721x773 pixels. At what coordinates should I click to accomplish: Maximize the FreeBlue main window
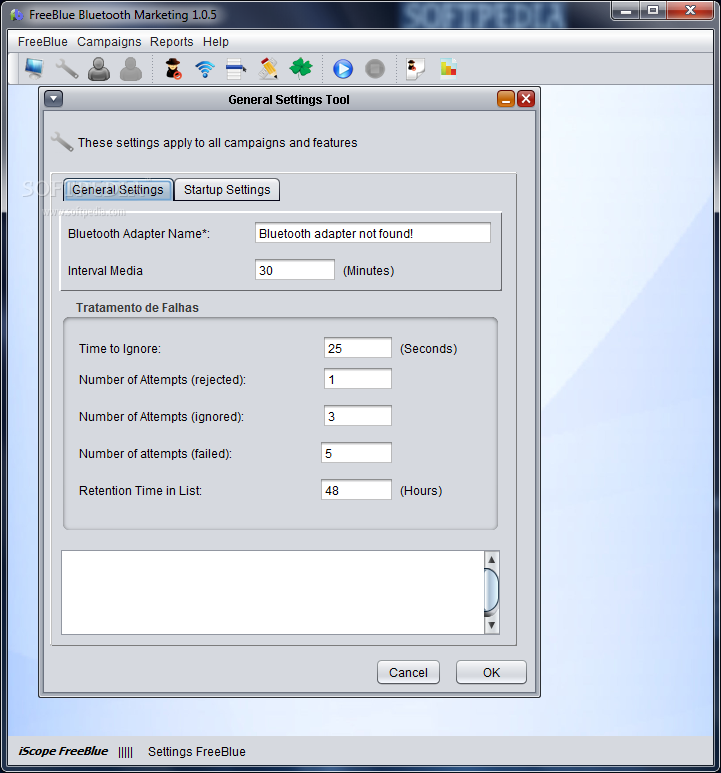point(652,10)
